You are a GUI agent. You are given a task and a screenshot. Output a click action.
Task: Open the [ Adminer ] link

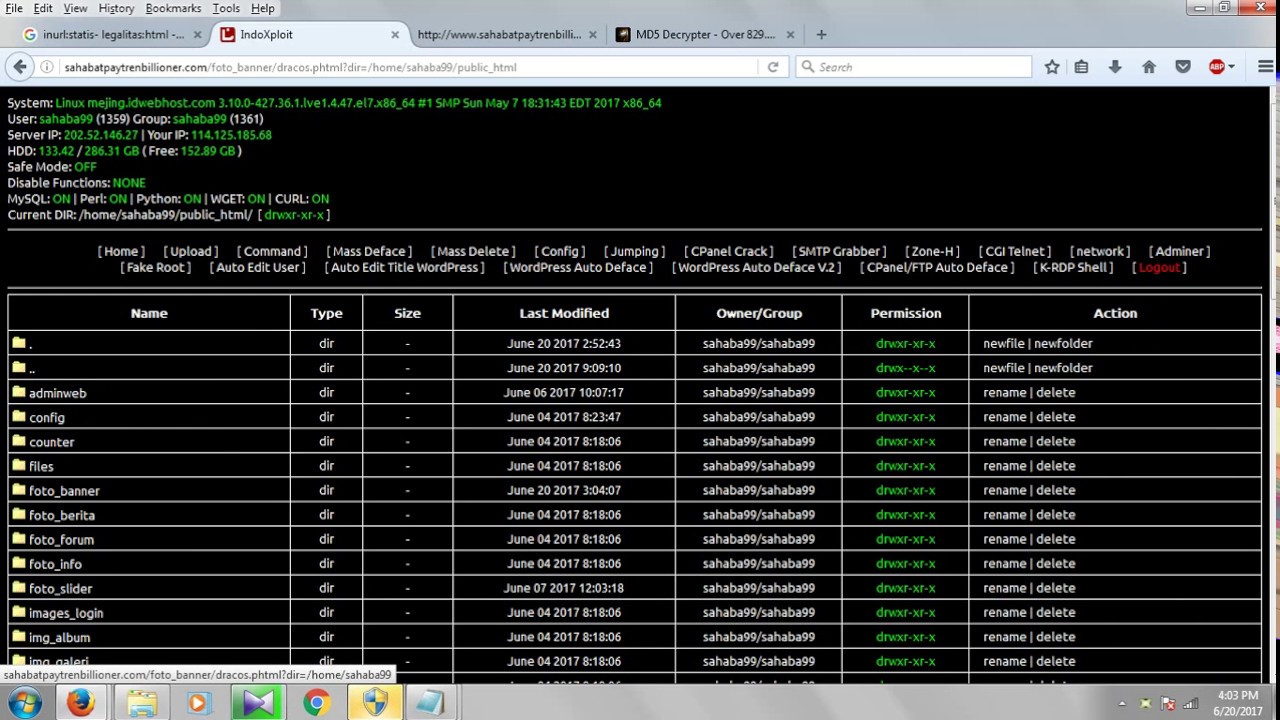point(1180,251)
